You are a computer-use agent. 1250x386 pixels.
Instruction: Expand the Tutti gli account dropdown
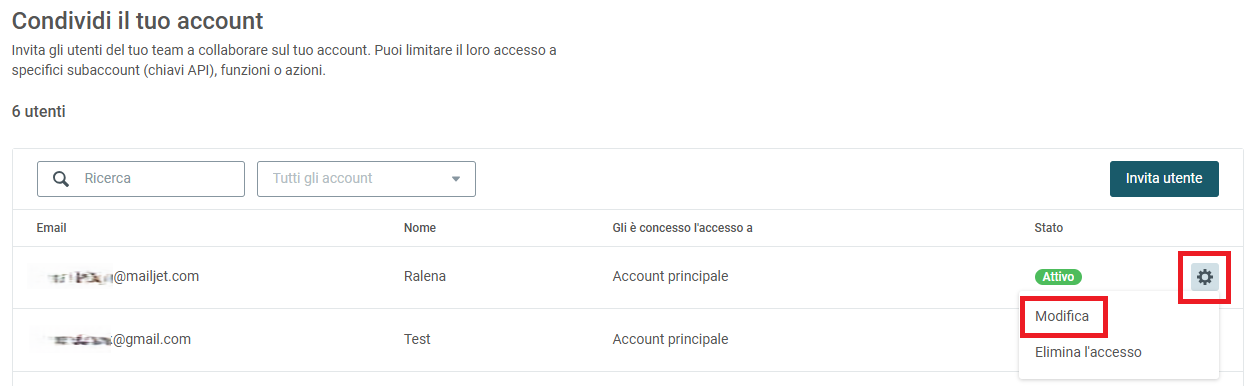click(366, 179)
